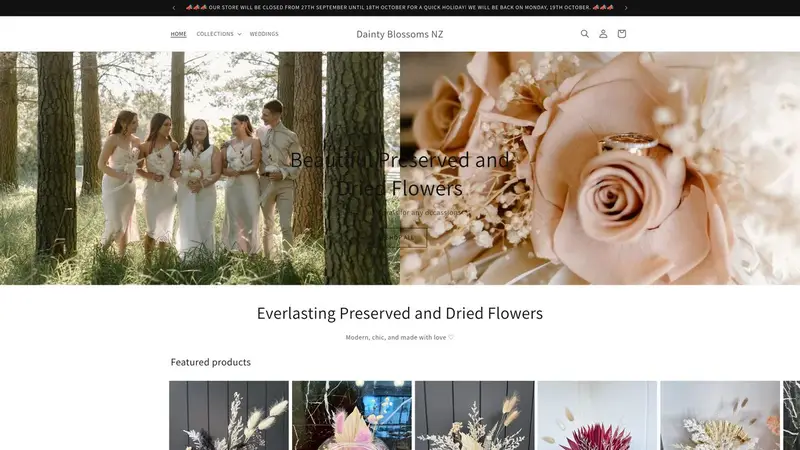Open the Weddings menu item
The width and height of the screenshot is (800, 450).
click(264, 34)
